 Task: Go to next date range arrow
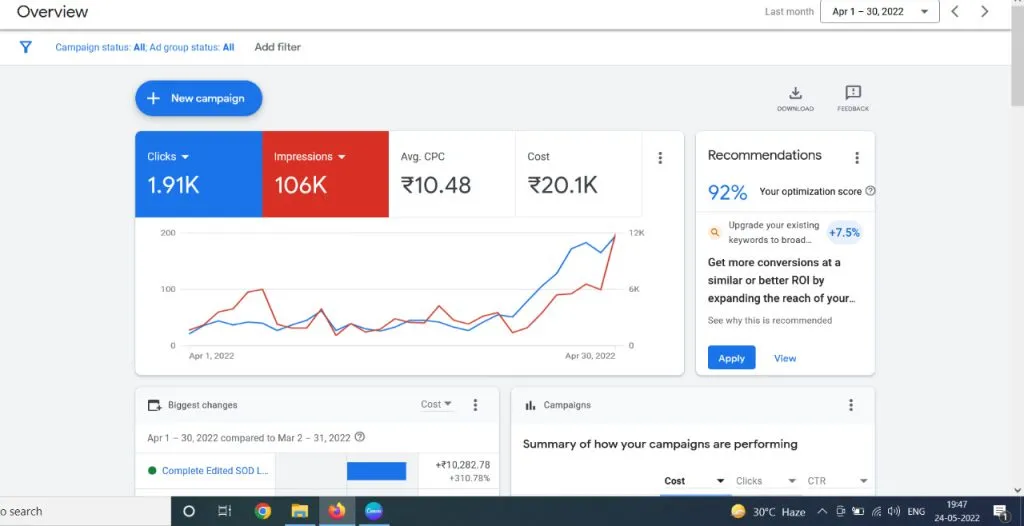[x=984, y=11]
